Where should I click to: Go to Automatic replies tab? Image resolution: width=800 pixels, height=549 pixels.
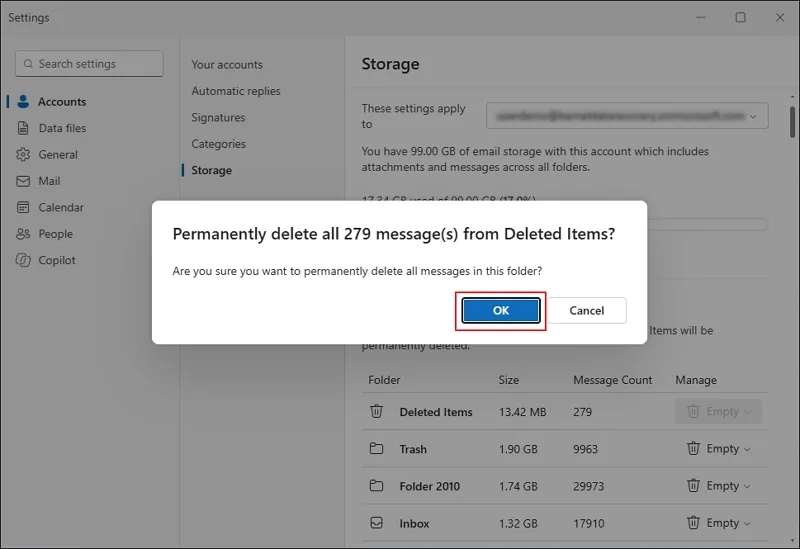(x=236, y=91)
